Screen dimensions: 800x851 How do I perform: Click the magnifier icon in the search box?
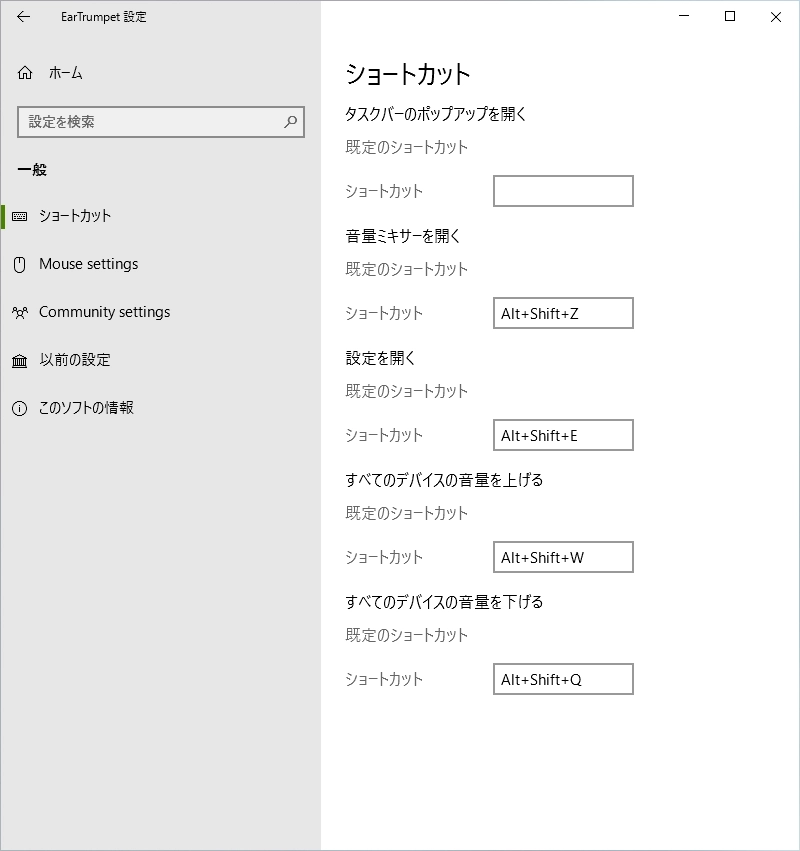(291, 122)
